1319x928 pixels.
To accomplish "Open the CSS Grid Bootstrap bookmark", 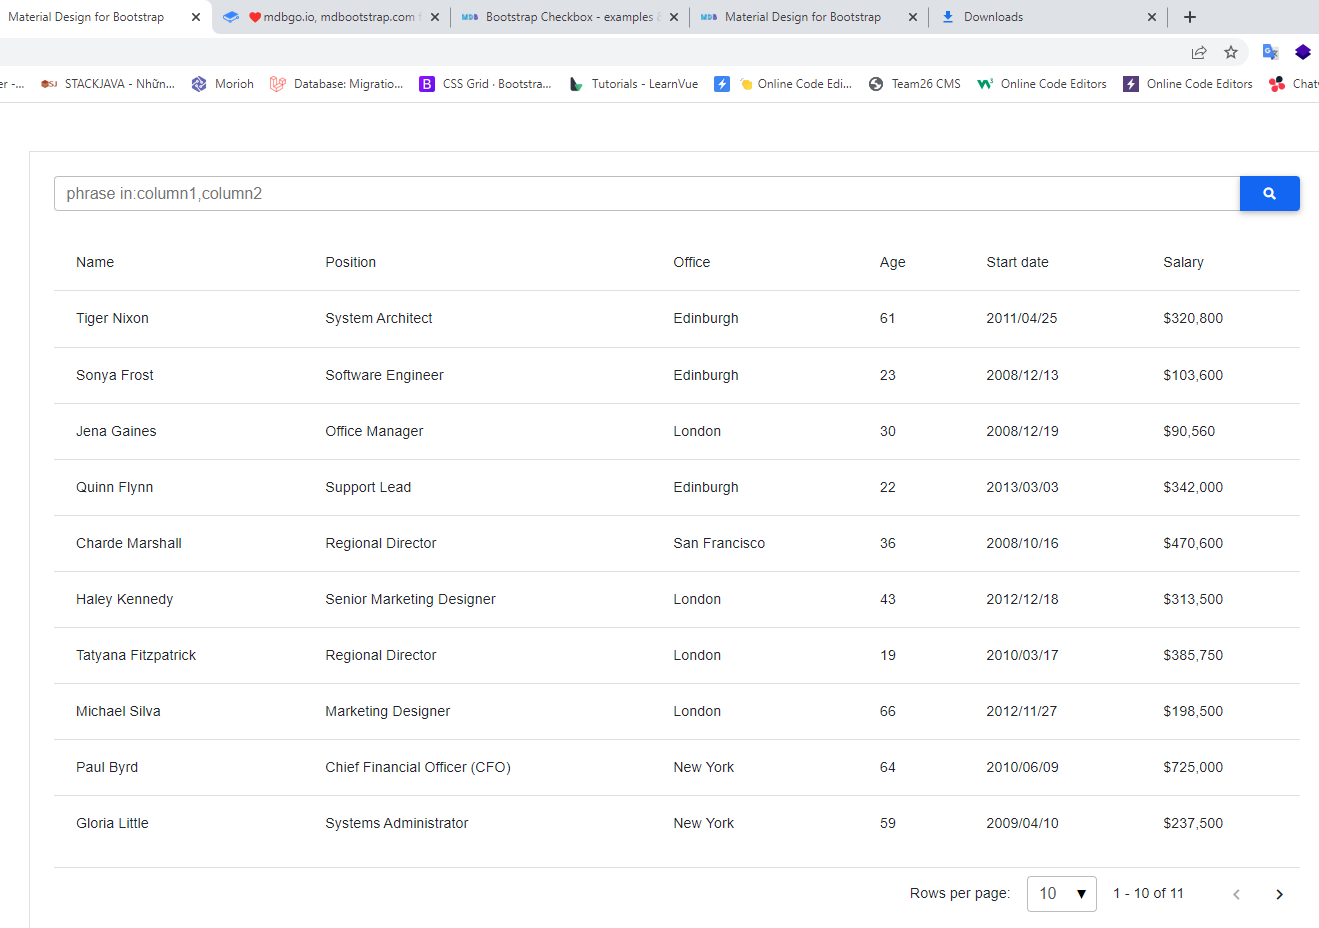I will pos(486,84).
